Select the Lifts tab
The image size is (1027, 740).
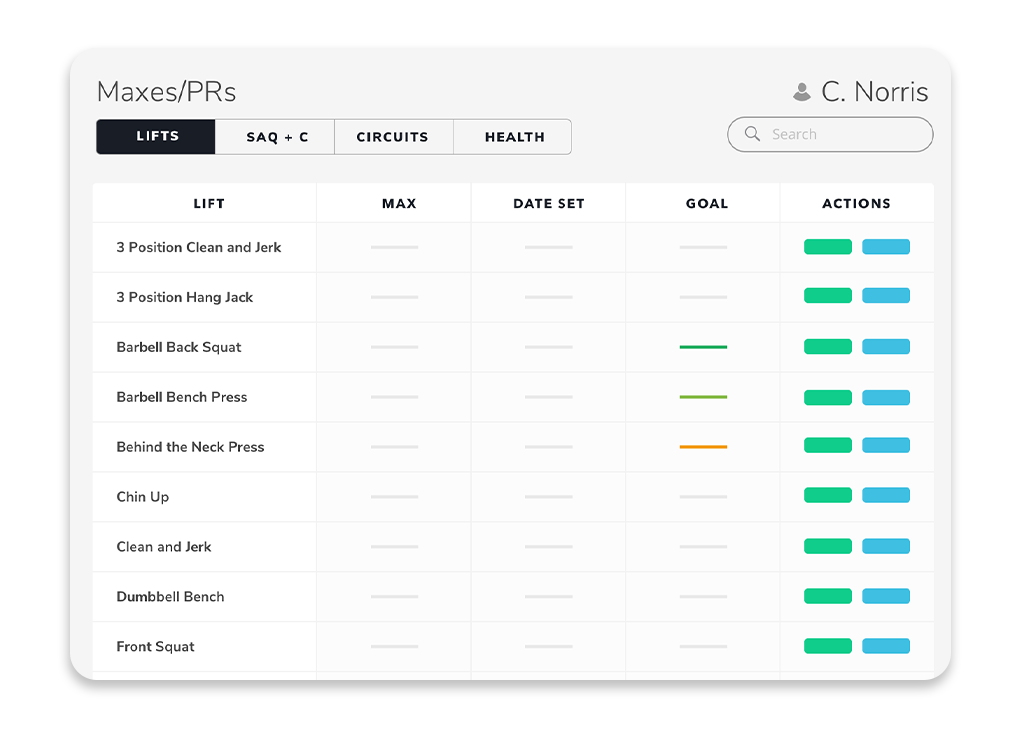pos(157,137)
